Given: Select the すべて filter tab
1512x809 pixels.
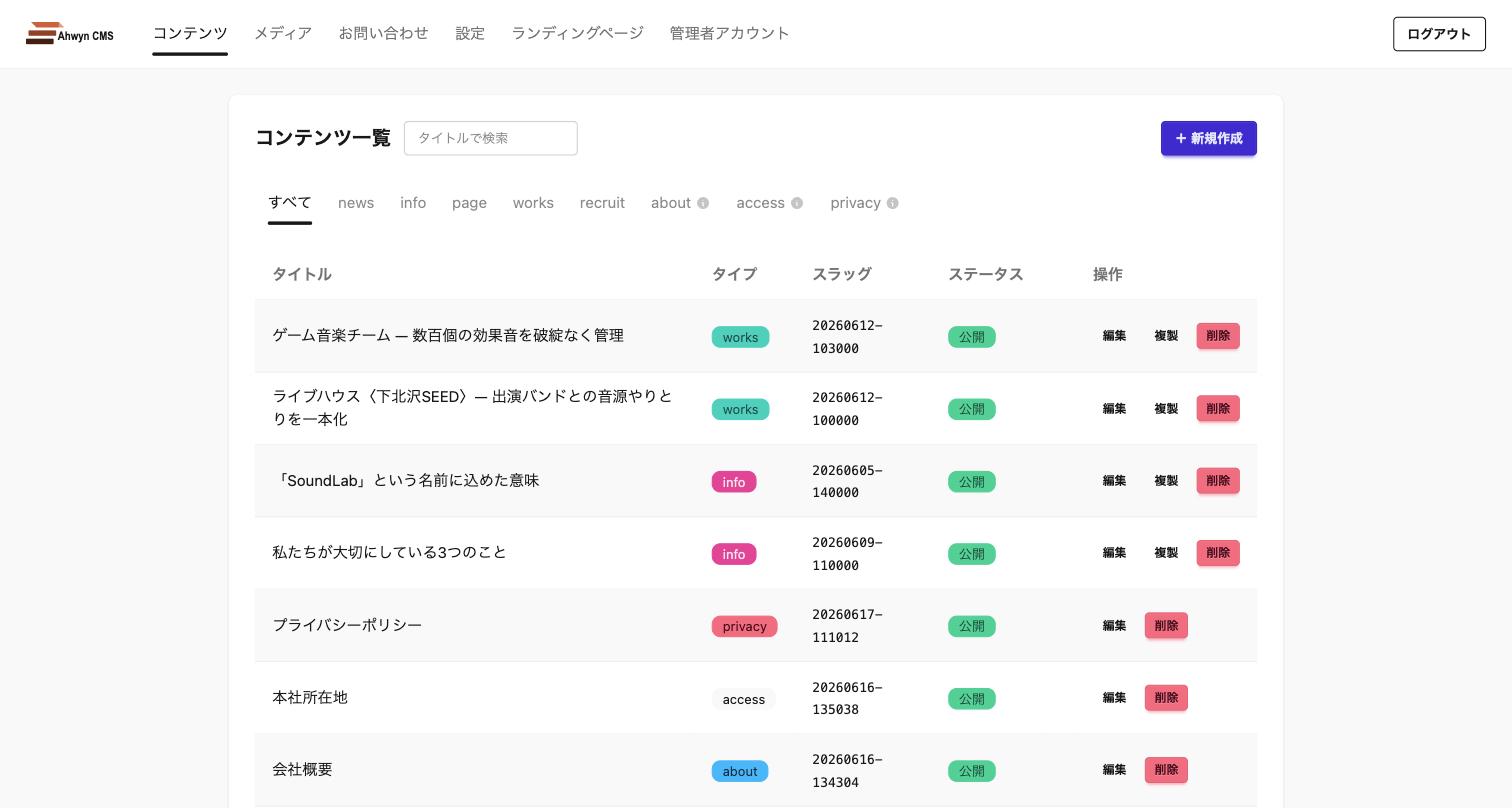Looking at the screenshot, I should coord(290,202).
